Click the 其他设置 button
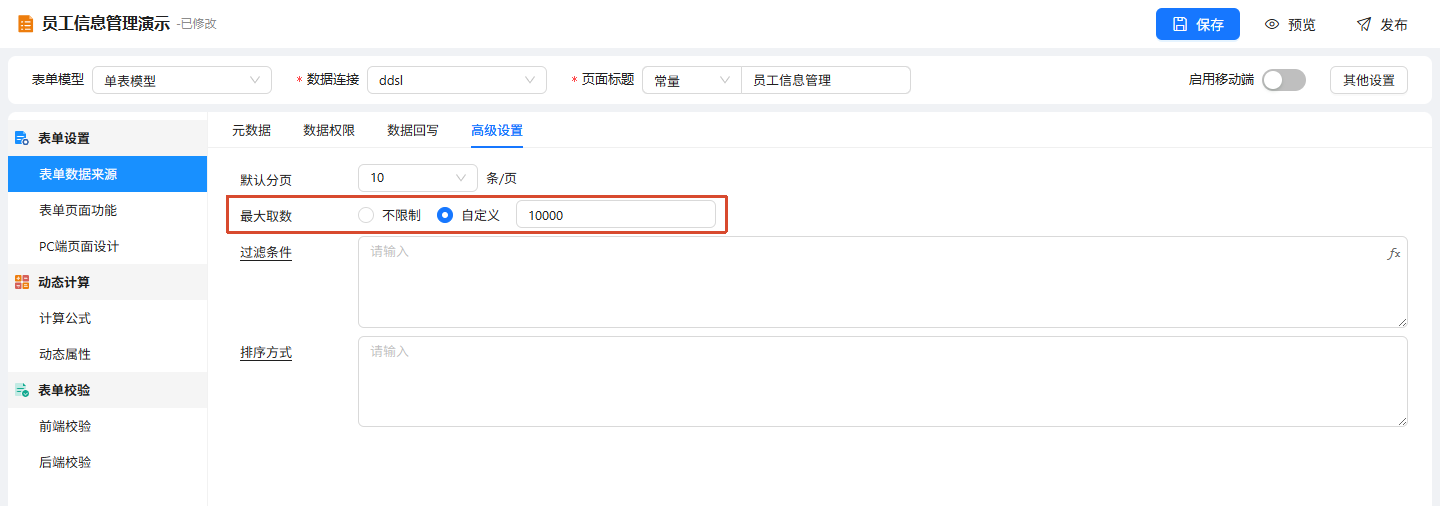Image resolution: width=1440 pixels, height=506 pixels. click(1369, 80)
